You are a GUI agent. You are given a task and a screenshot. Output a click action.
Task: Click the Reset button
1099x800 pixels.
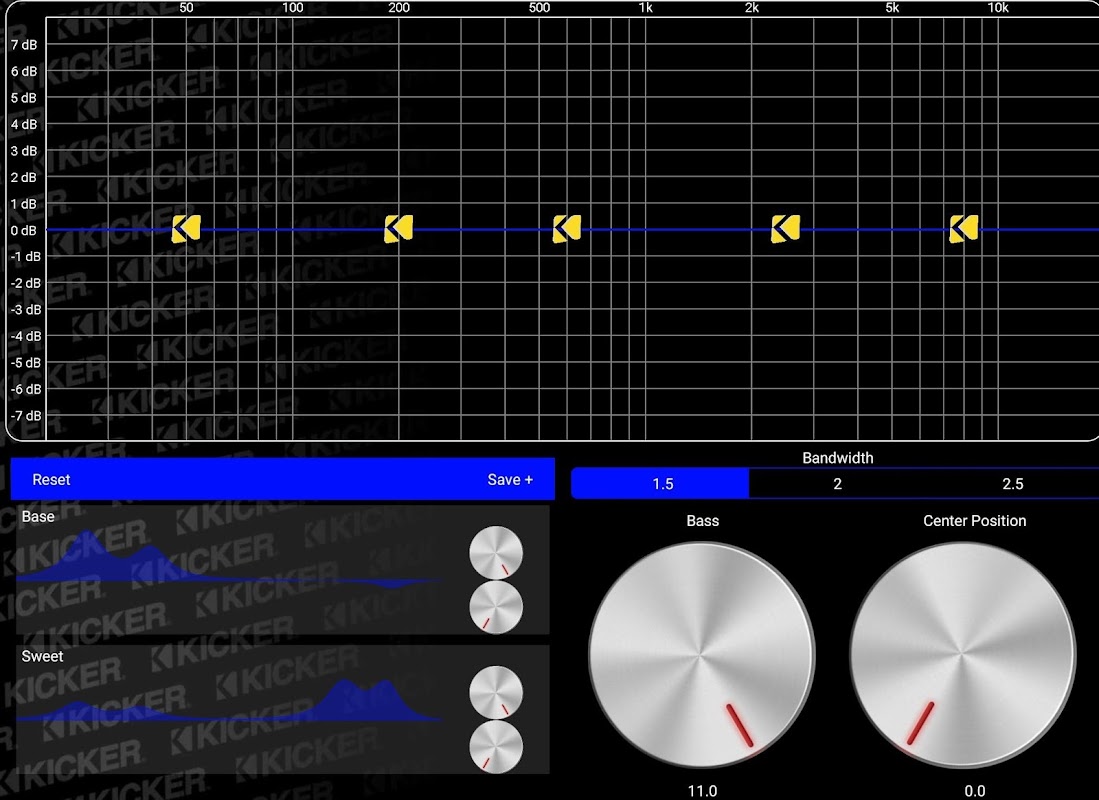point(51,480)
